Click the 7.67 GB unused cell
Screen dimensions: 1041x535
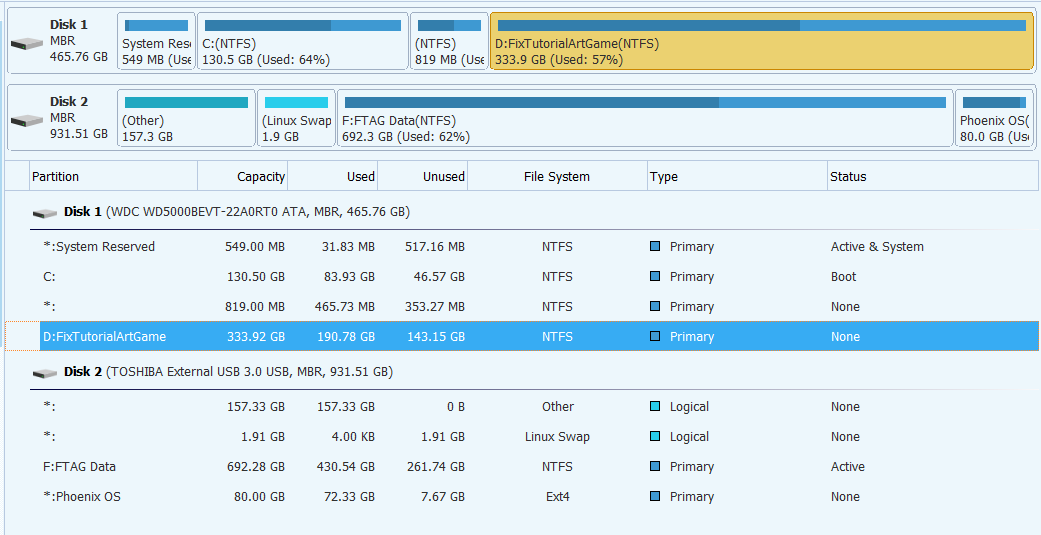coord(443,496)
